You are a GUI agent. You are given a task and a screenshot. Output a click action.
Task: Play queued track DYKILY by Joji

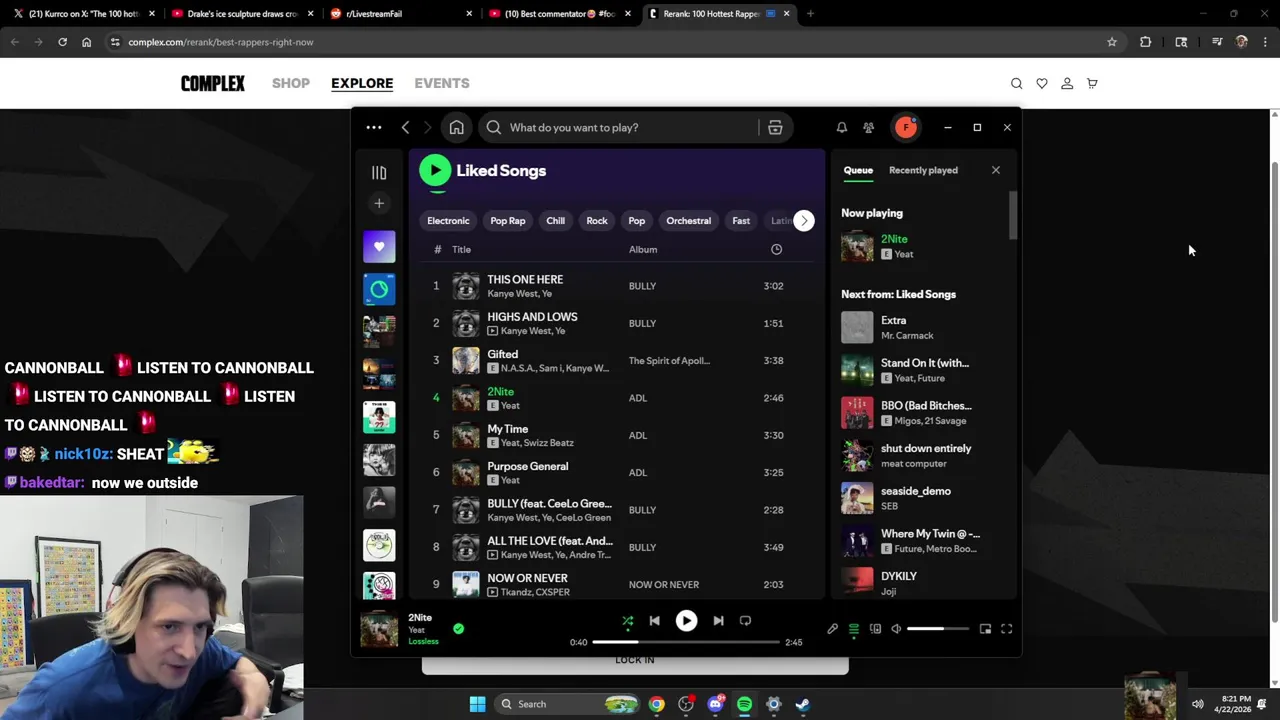[920, 583]
